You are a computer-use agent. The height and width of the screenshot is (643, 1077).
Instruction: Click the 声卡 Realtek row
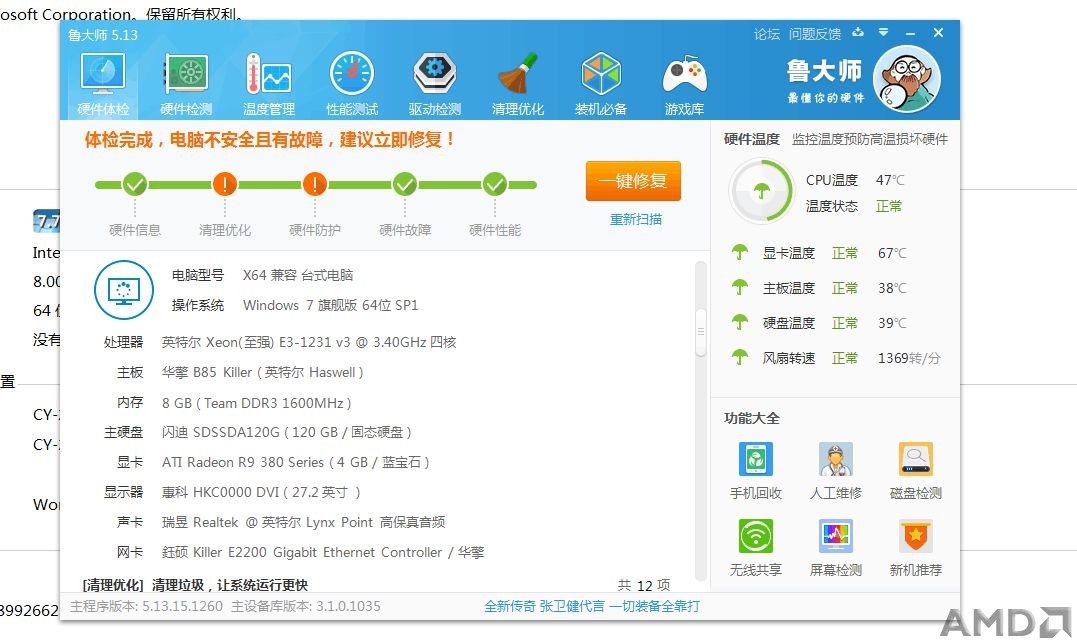[x=280, y=522]
